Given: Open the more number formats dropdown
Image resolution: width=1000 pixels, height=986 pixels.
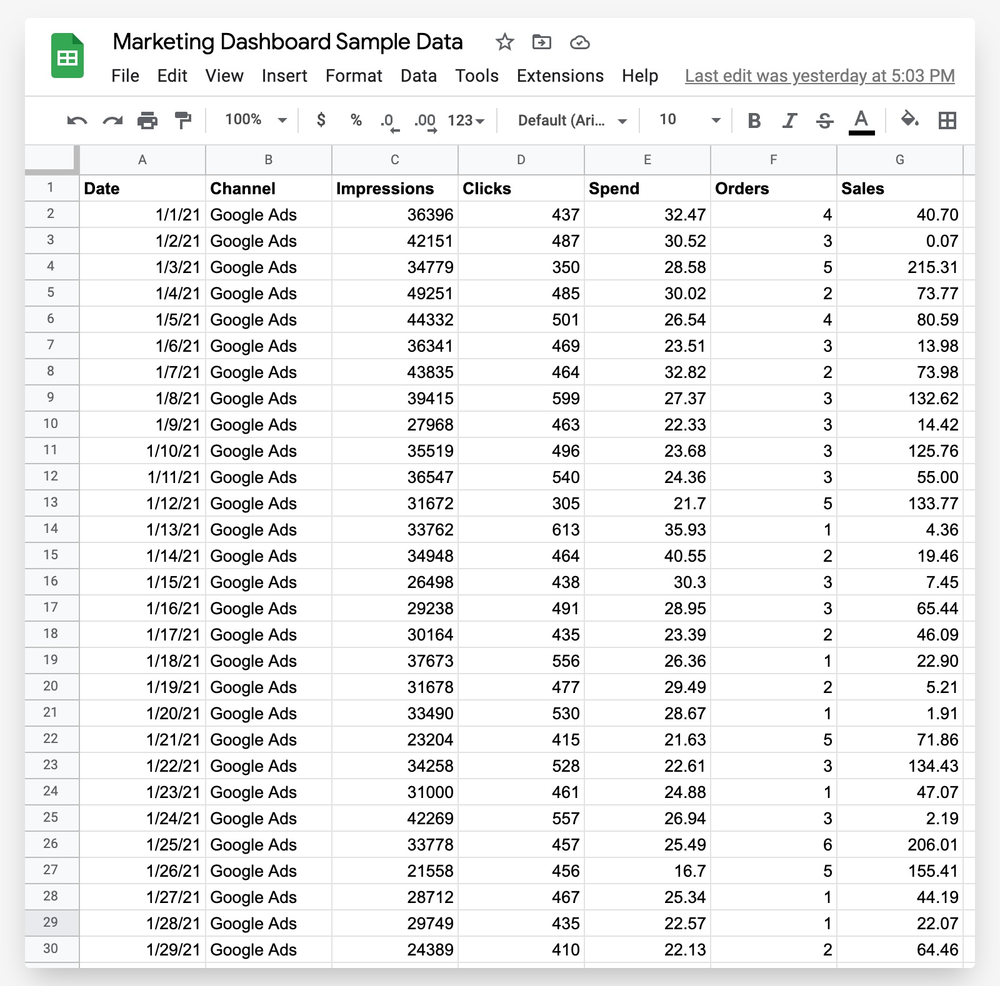Looking at the screenshot, I should pos(463,120).
